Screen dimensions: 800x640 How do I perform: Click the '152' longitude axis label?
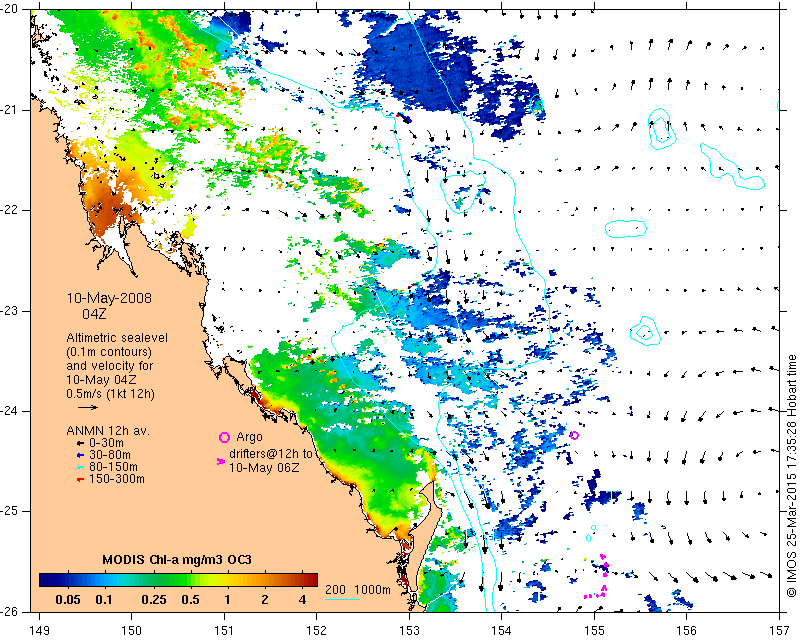(x=316, y=631)
